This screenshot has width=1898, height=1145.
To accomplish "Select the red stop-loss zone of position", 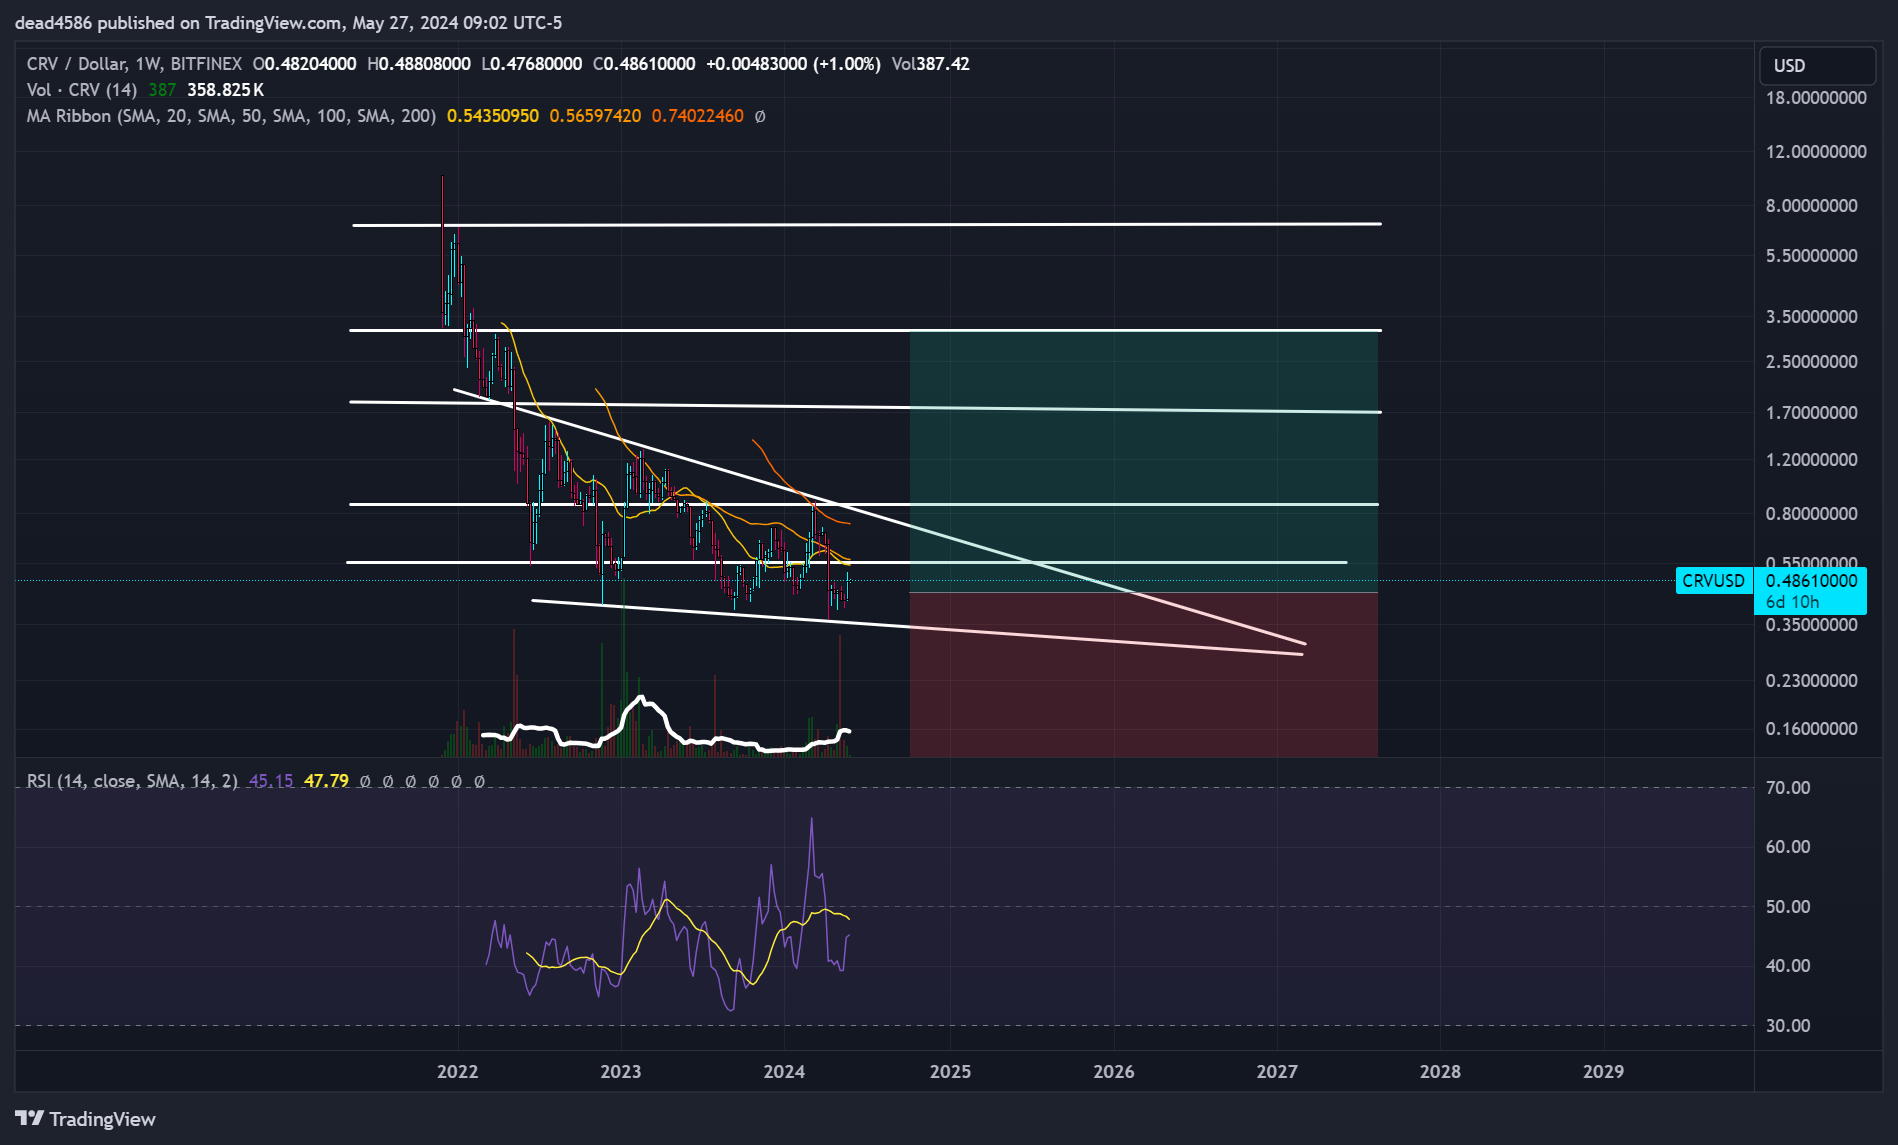I will click(1143, 675).
